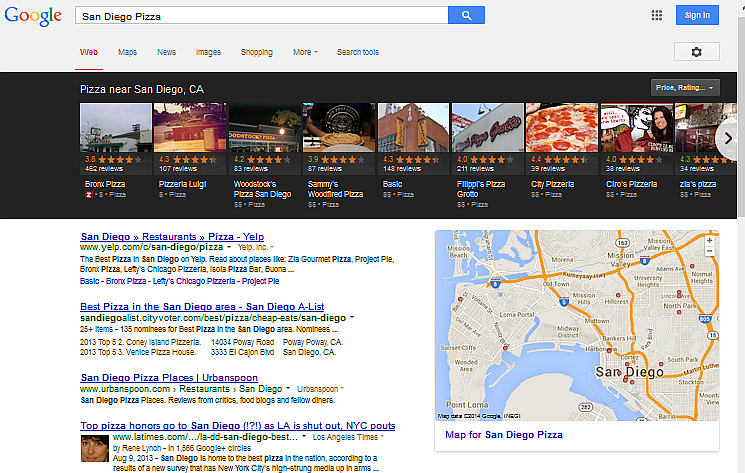Select the Pizzeria Luigi photo card

190,128
